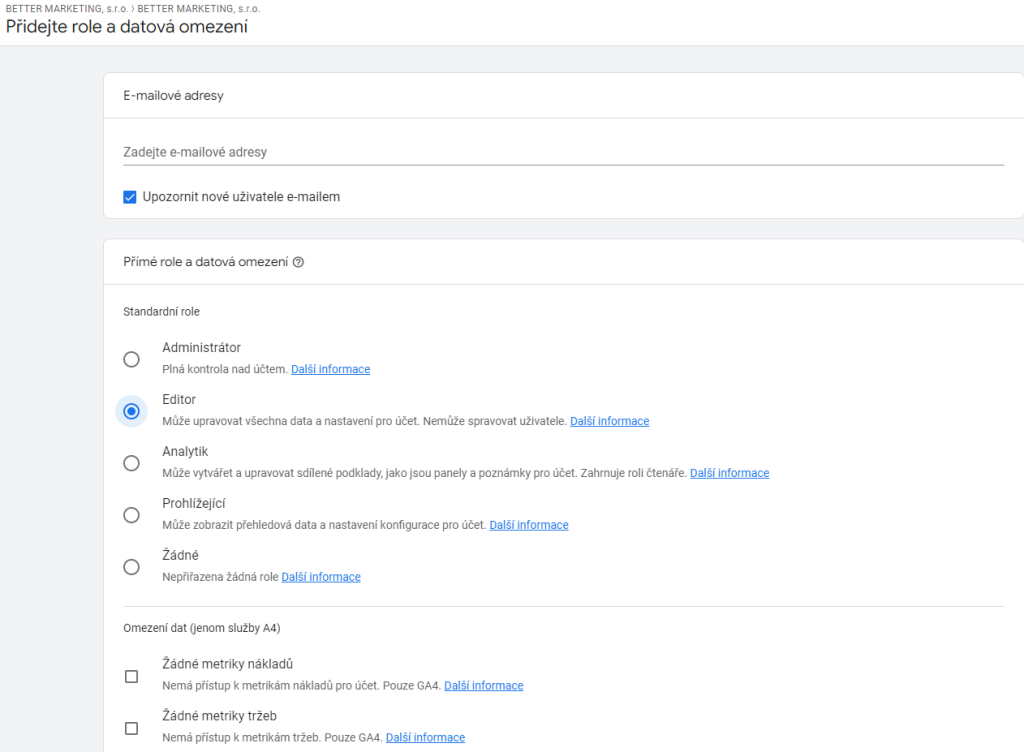This screenshot has width=1024, height=752.
Task: Select the Administrátor role radio button
Action: [x=131, y=359]
